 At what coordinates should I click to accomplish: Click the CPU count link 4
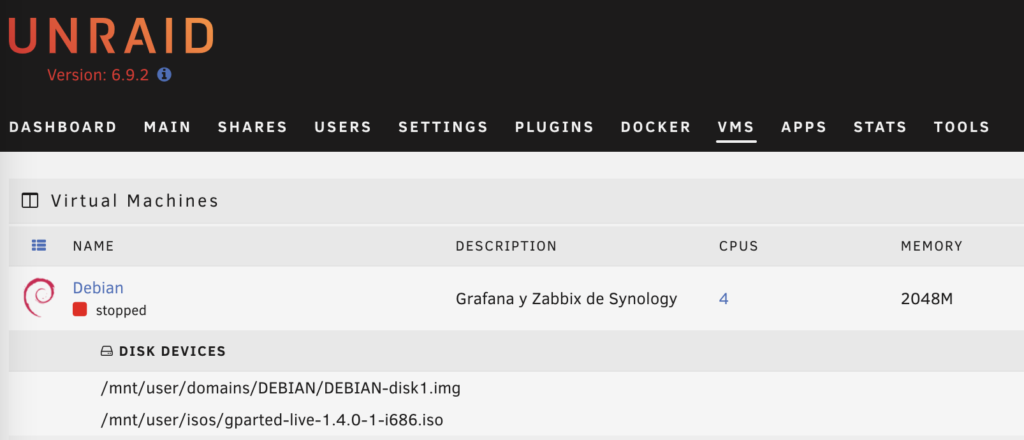pos(724,298)
